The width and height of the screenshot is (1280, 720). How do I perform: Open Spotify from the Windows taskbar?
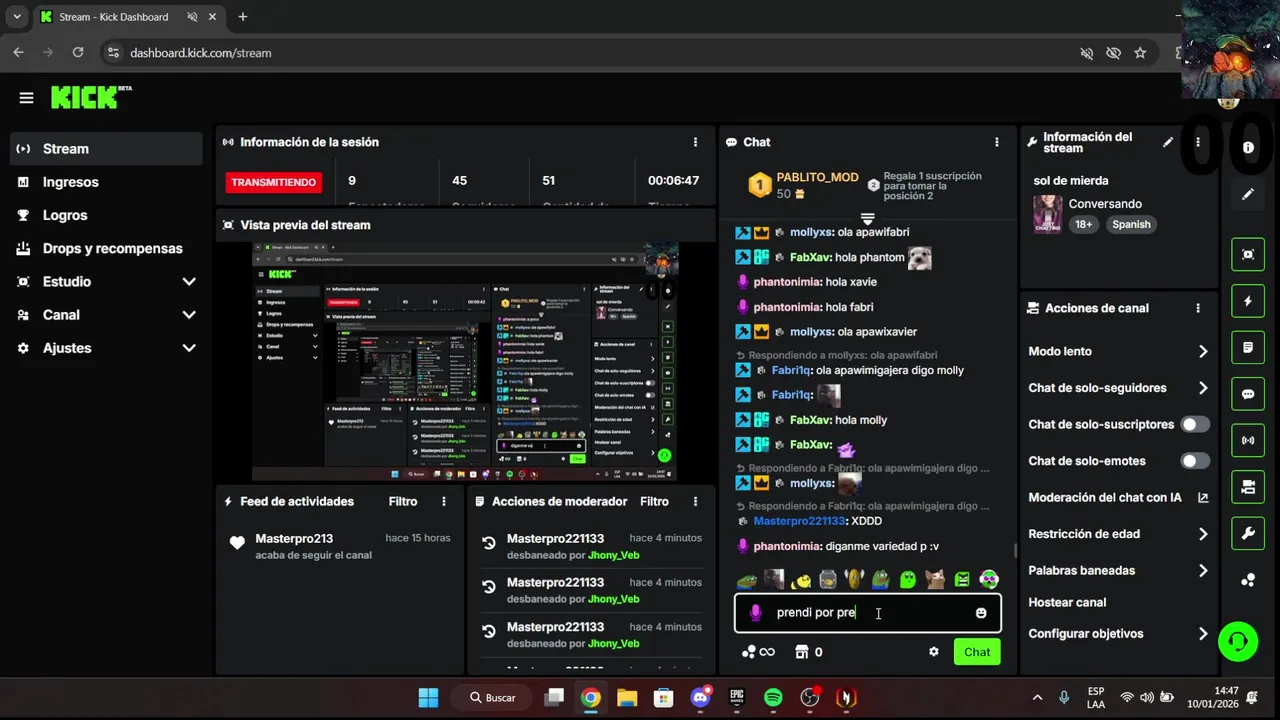773,698
